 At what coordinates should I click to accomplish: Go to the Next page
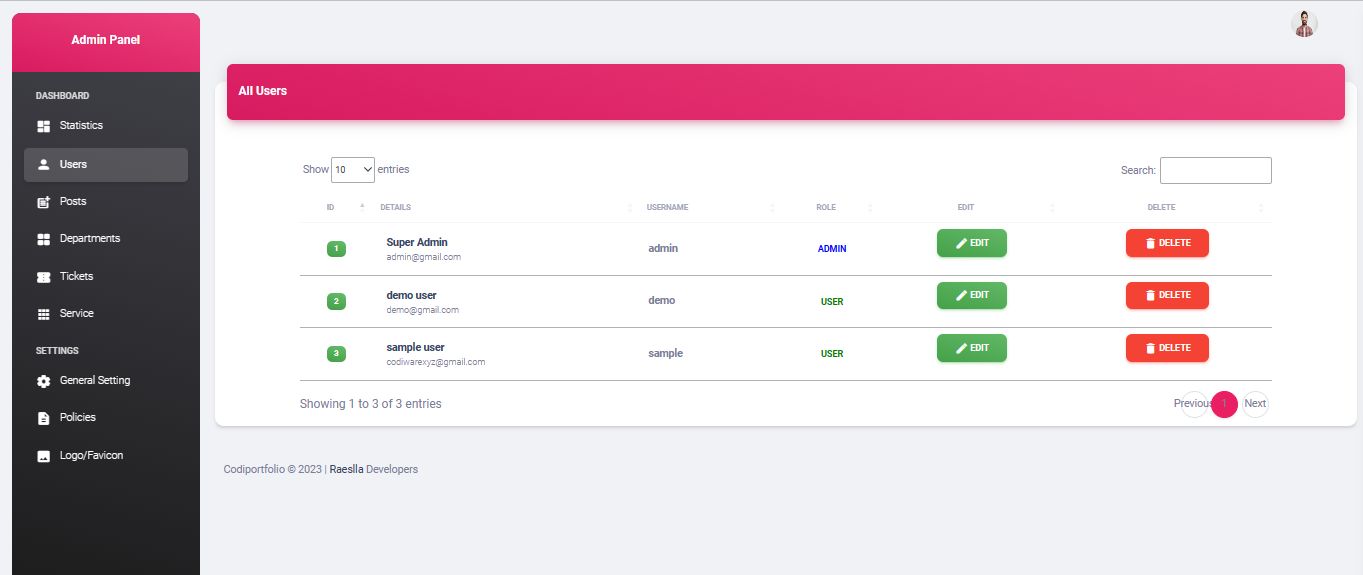point(1255,404)
